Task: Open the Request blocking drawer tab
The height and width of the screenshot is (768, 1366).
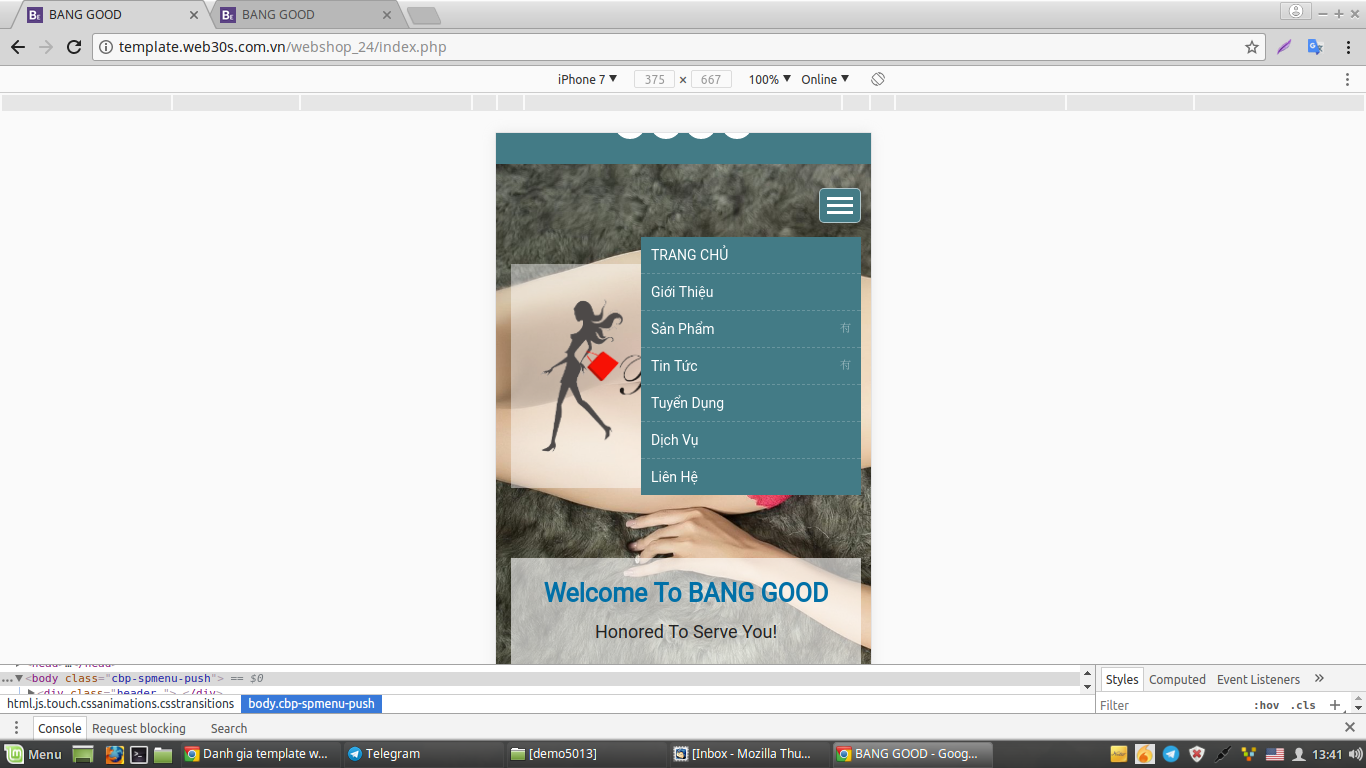Action: coord(139,728)
